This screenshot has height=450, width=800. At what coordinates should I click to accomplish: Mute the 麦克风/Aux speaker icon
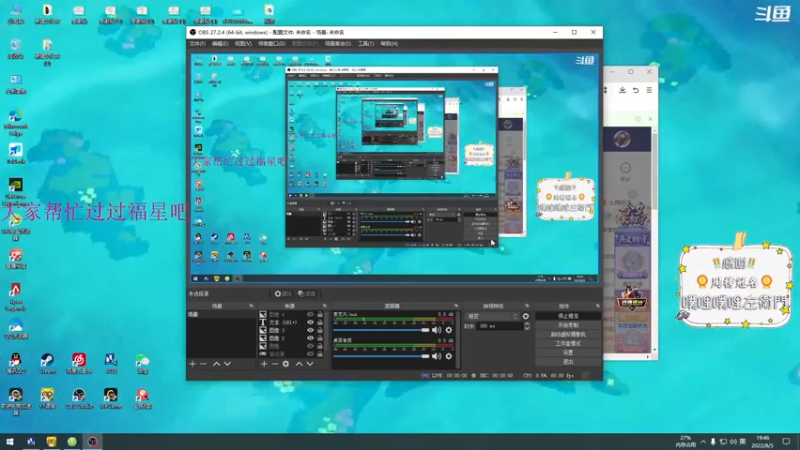point(436,330)
